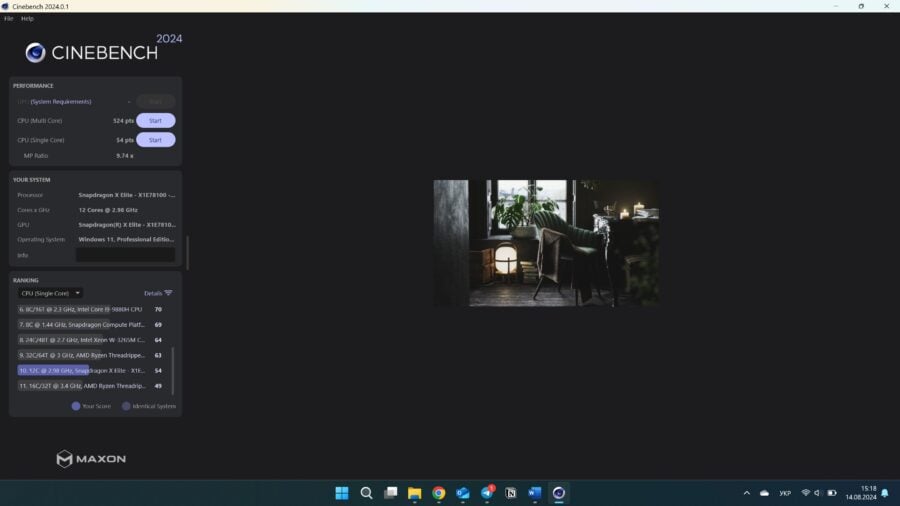Open Microsoft Word from the taskbar
This screenshot has height=506, width=900.
click(535, 493)
